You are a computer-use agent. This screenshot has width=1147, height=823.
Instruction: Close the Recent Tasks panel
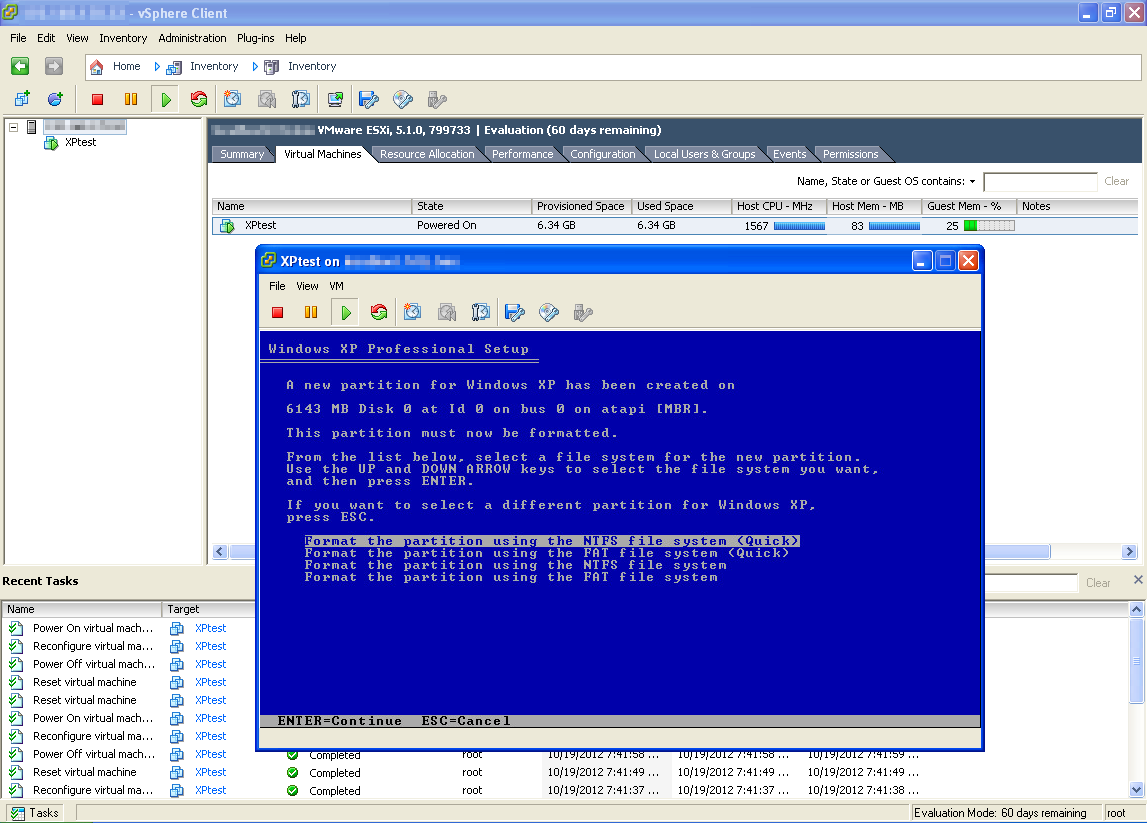pyautogui.click(x=1137, y=579)
